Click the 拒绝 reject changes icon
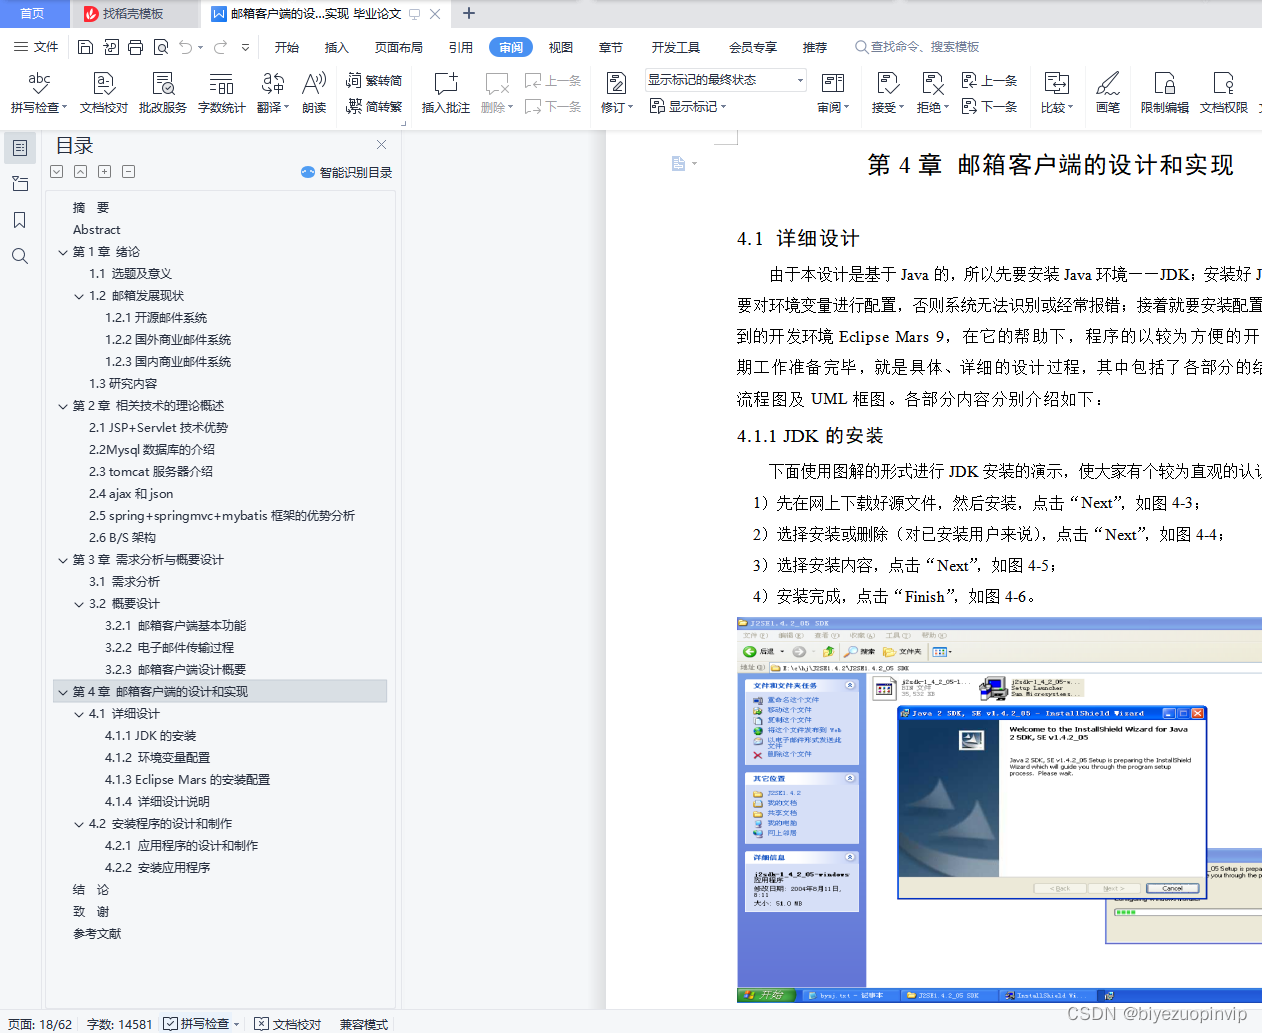The image size is (1262, 1033). coord(932,83)
